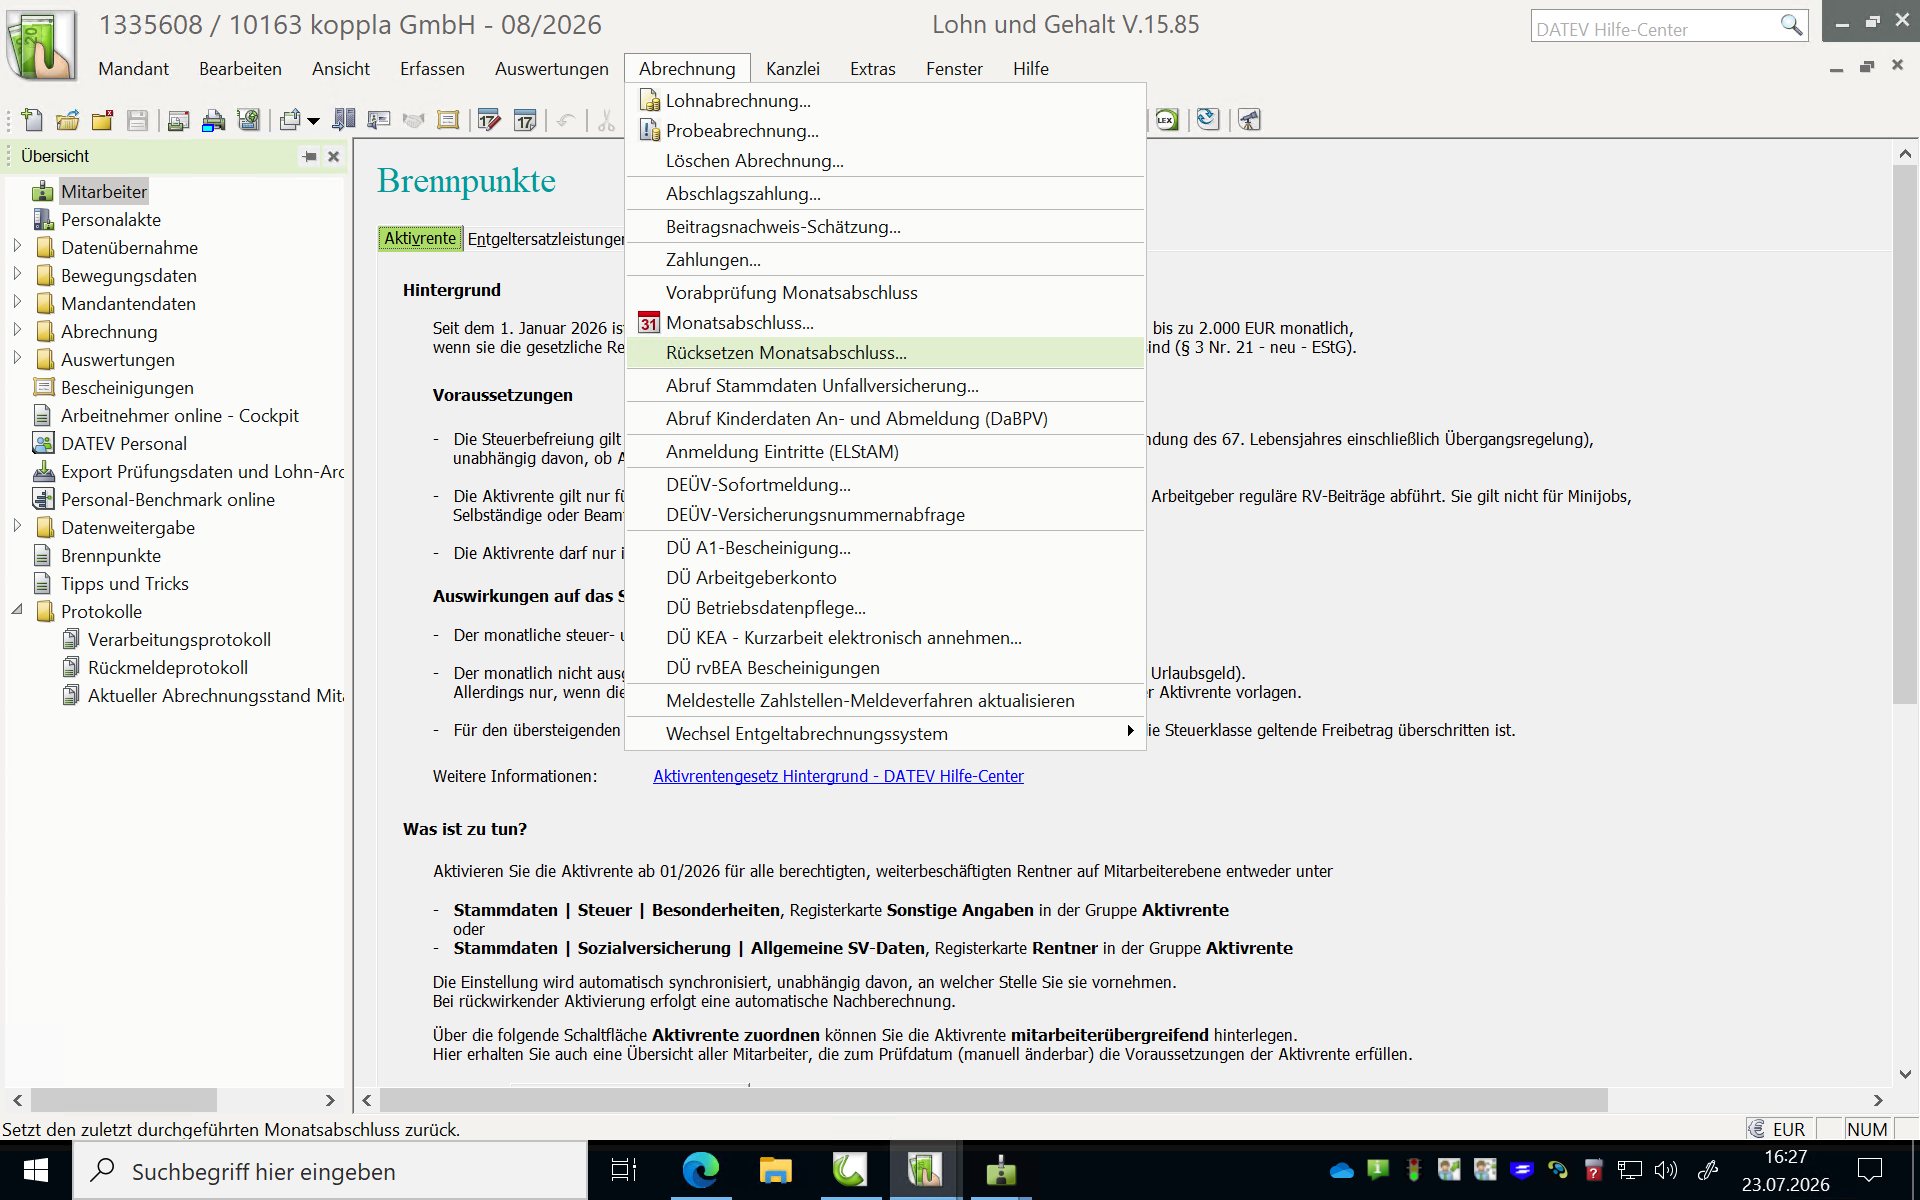Select Tipps und Tricks entry
The image size is (1920, 1200).
point(124,583)
